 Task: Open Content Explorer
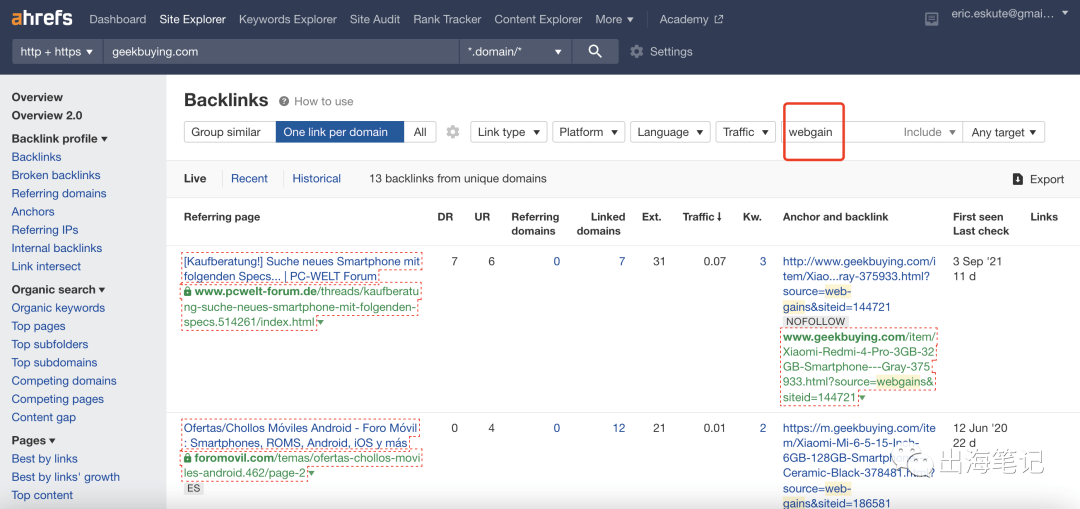(x=538, y=19)
